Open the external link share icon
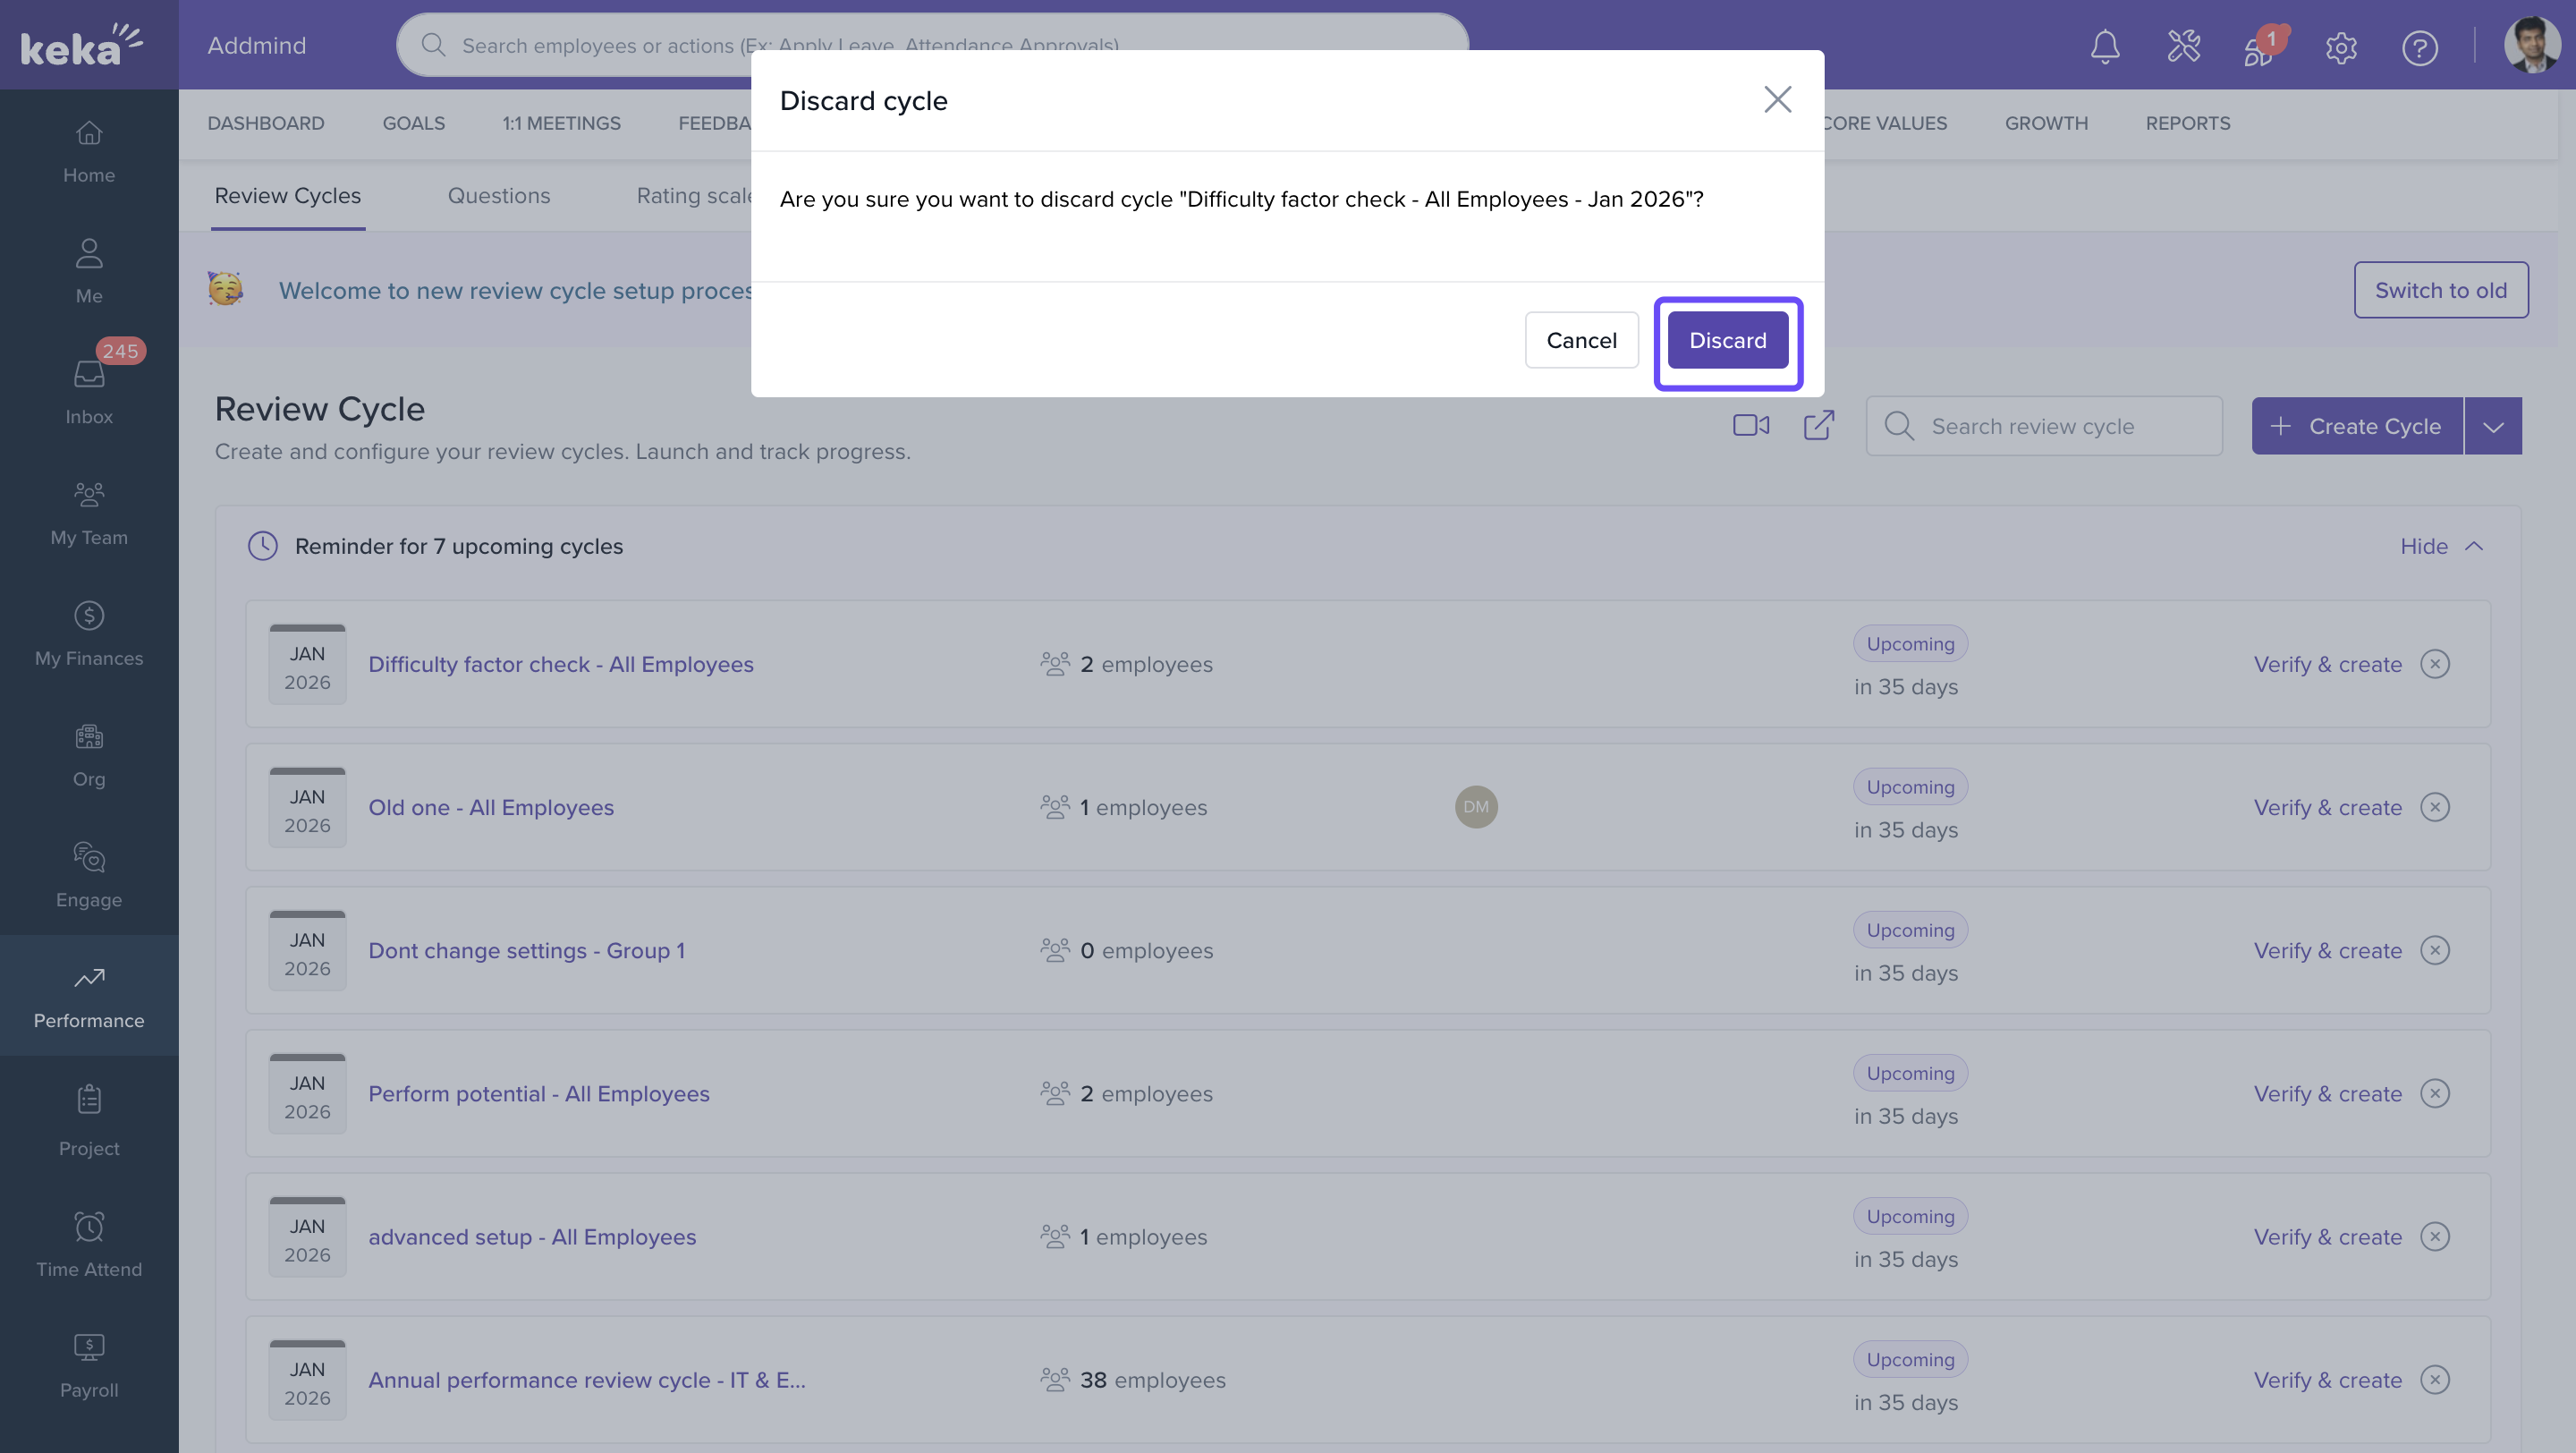 [x=1818, y=426]
